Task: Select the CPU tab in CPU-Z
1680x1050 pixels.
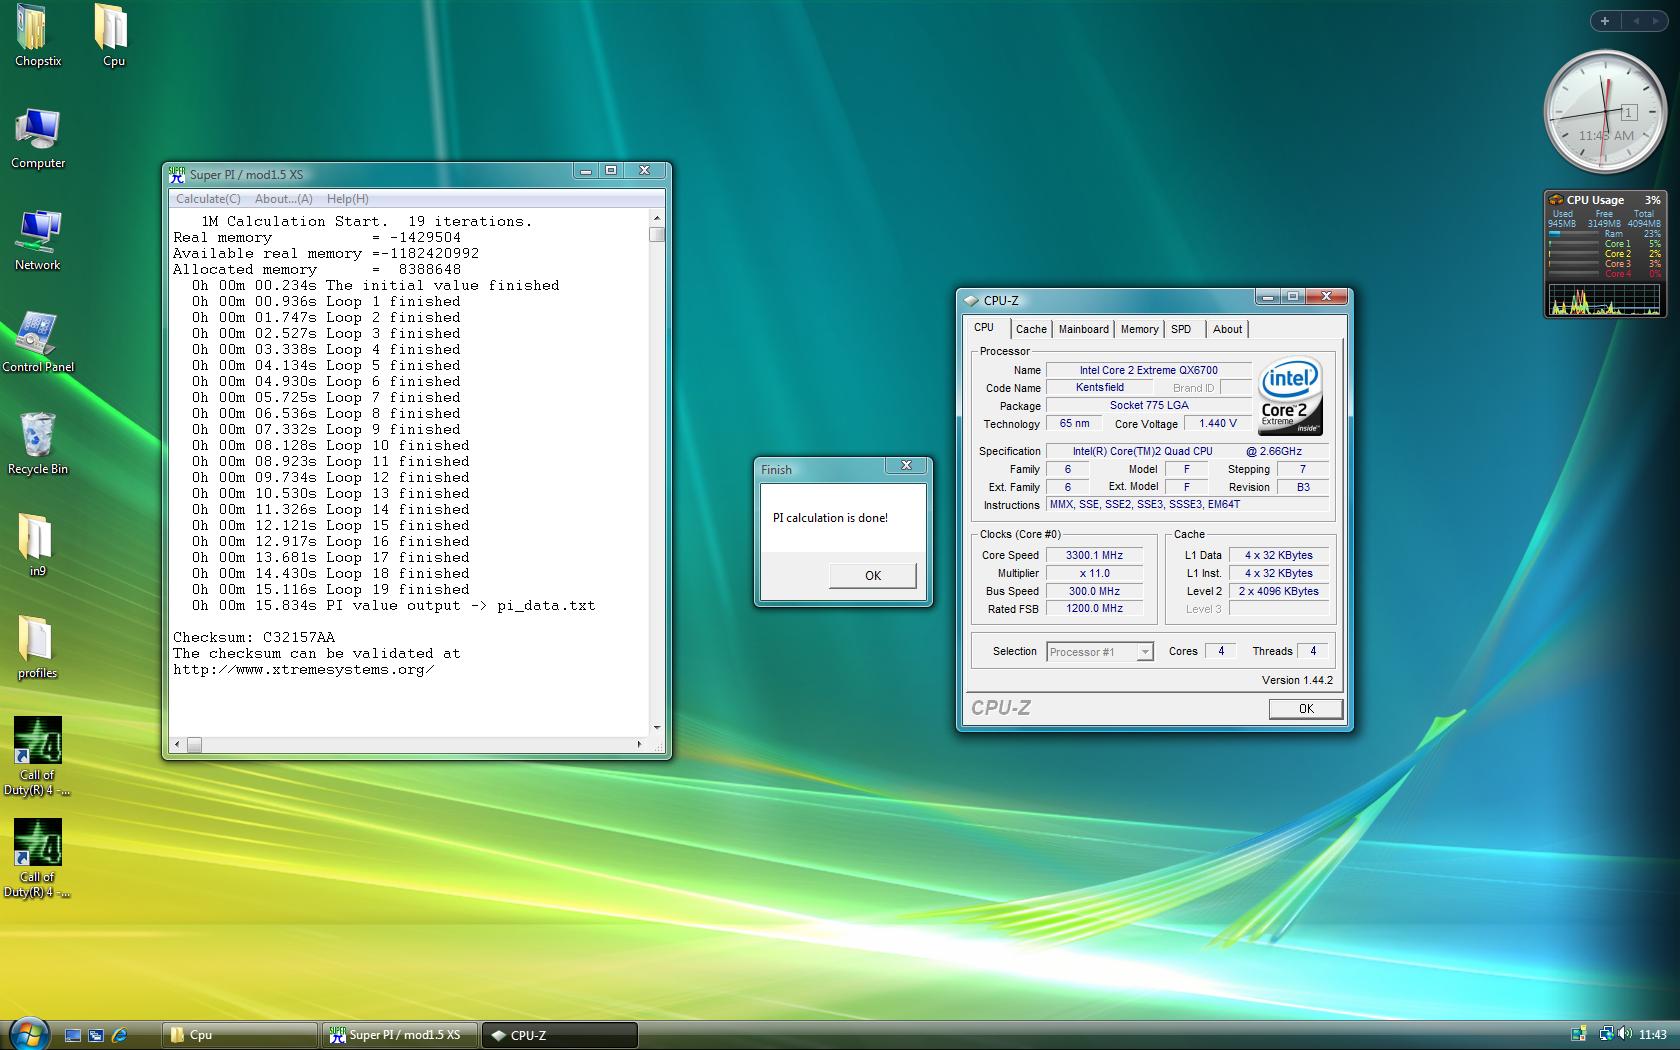Action: tap(984, 327)
